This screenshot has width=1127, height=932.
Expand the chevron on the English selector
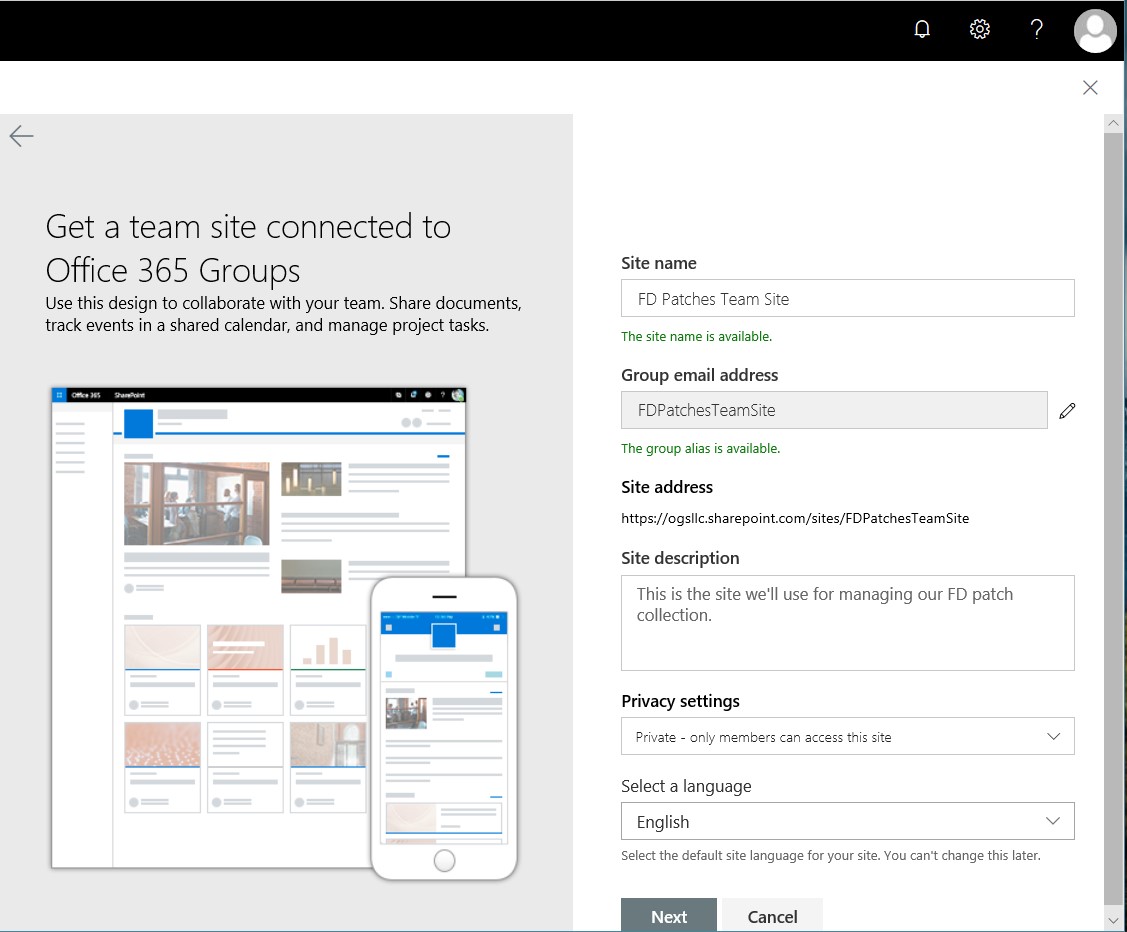[x=1052, y=820]
